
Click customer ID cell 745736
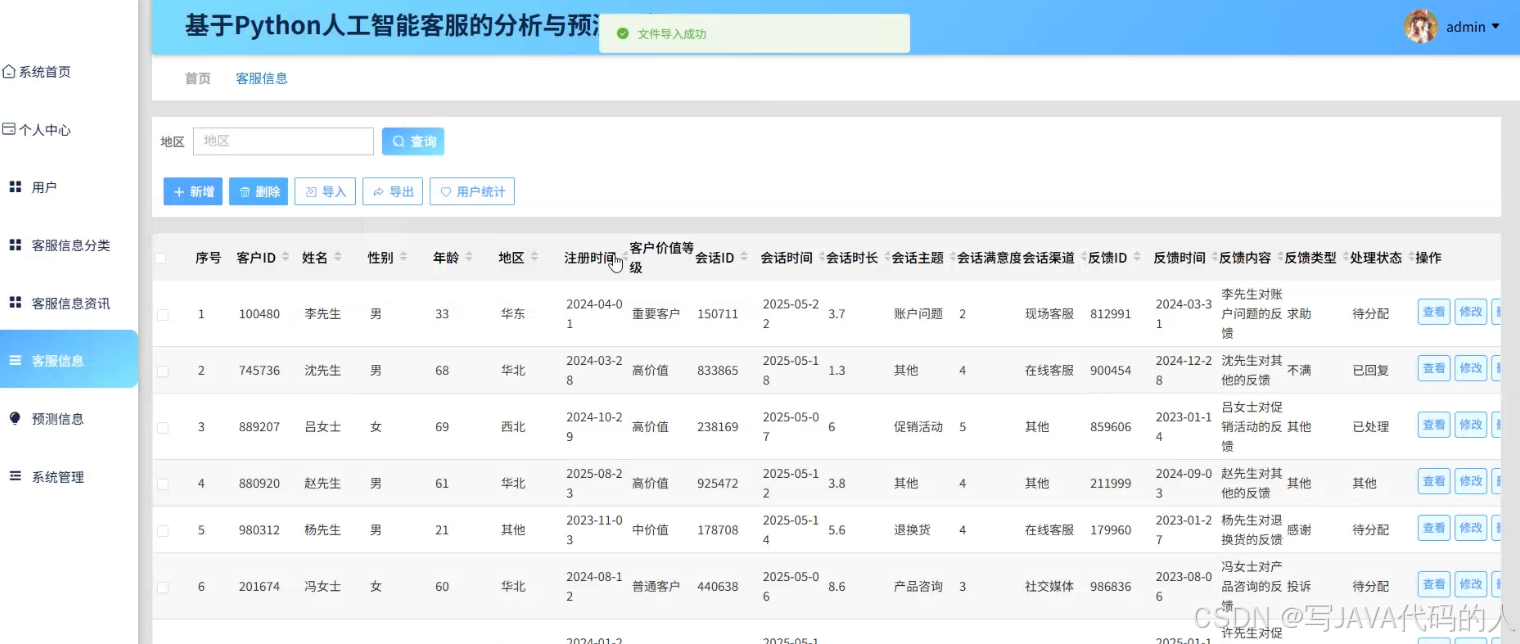pos(259,371)
